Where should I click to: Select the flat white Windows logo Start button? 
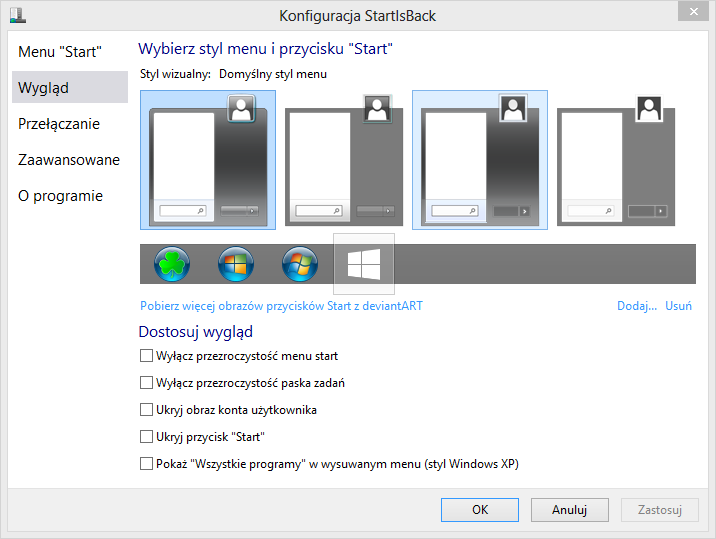tap(364, 264)
